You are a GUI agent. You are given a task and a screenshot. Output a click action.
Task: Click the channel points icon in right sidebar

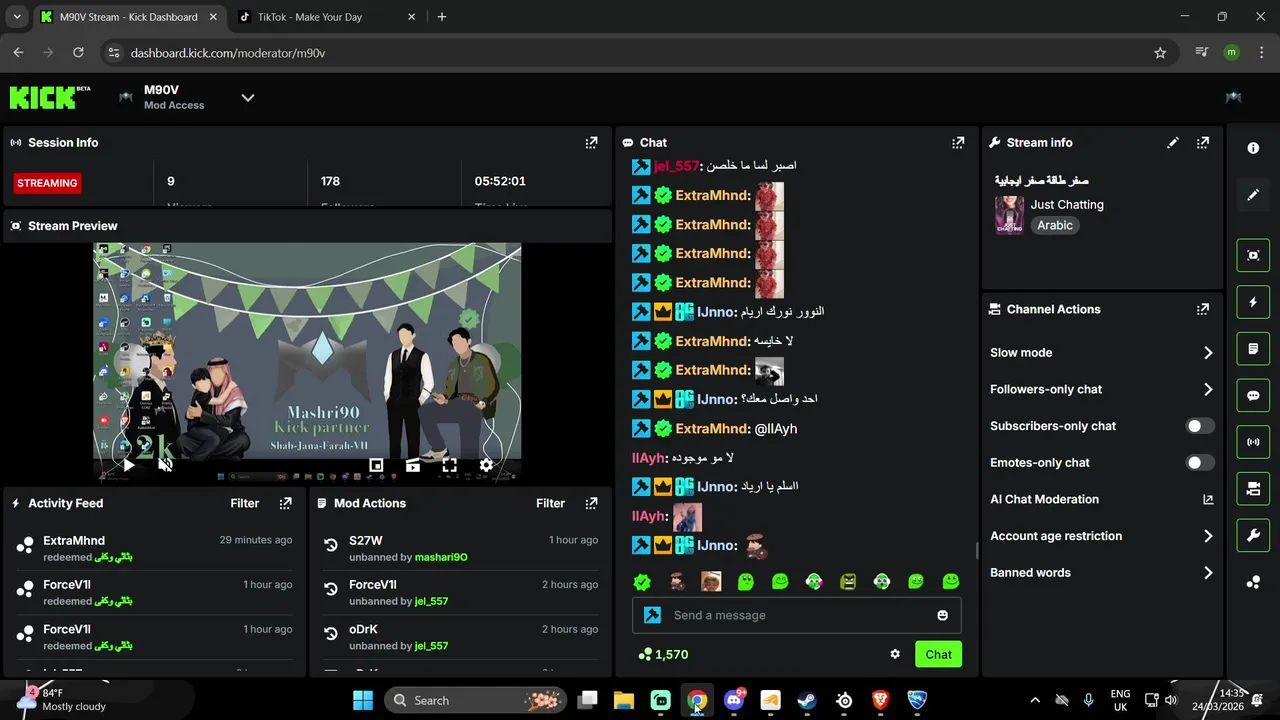click(x=1253, y=582)
